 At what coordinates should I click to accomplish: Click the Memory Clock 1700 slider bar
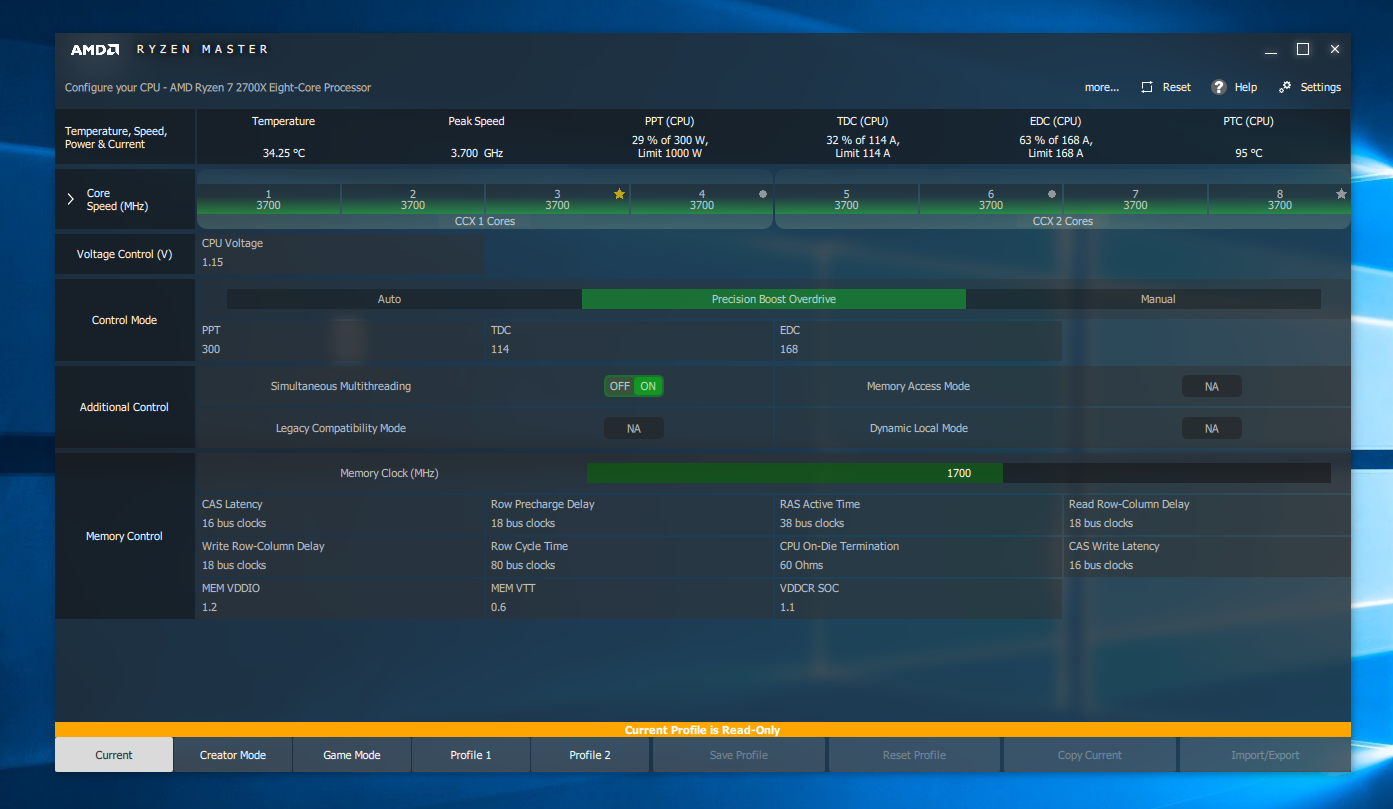click(x=959, y=473)
